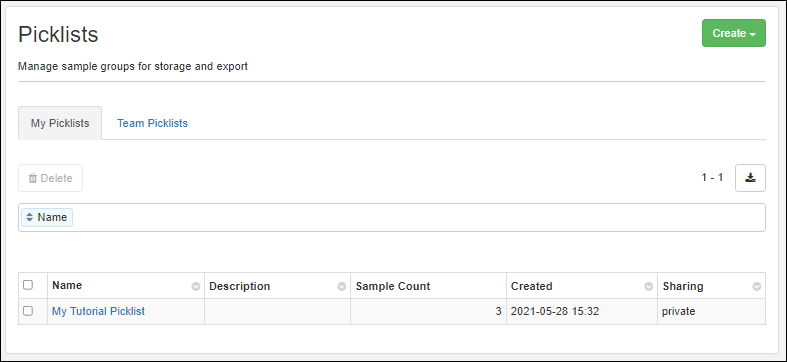
Task: Check the select-all checkbox in table header
Action: (28, 285)
